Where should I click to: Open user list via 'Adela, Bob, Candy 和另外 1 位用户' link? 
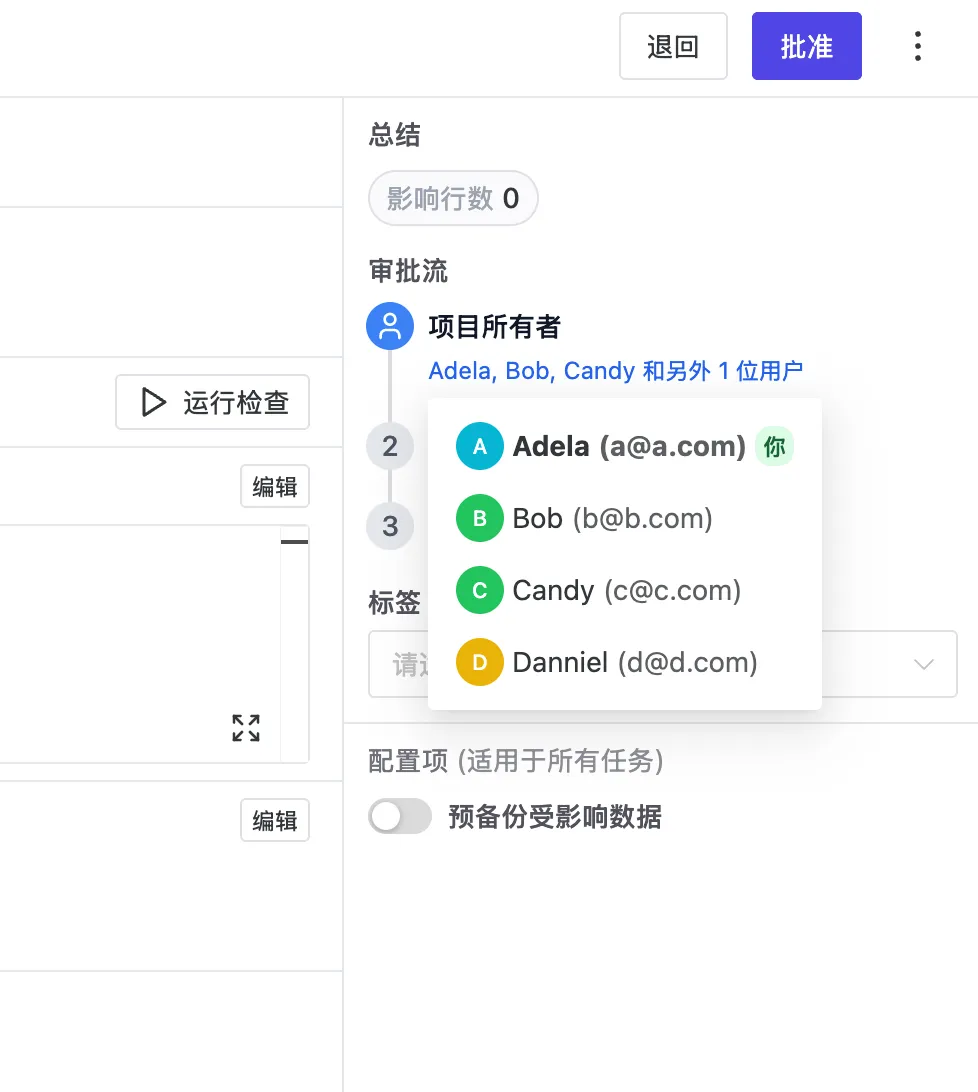pyautogui.click(x=614, y=371)
